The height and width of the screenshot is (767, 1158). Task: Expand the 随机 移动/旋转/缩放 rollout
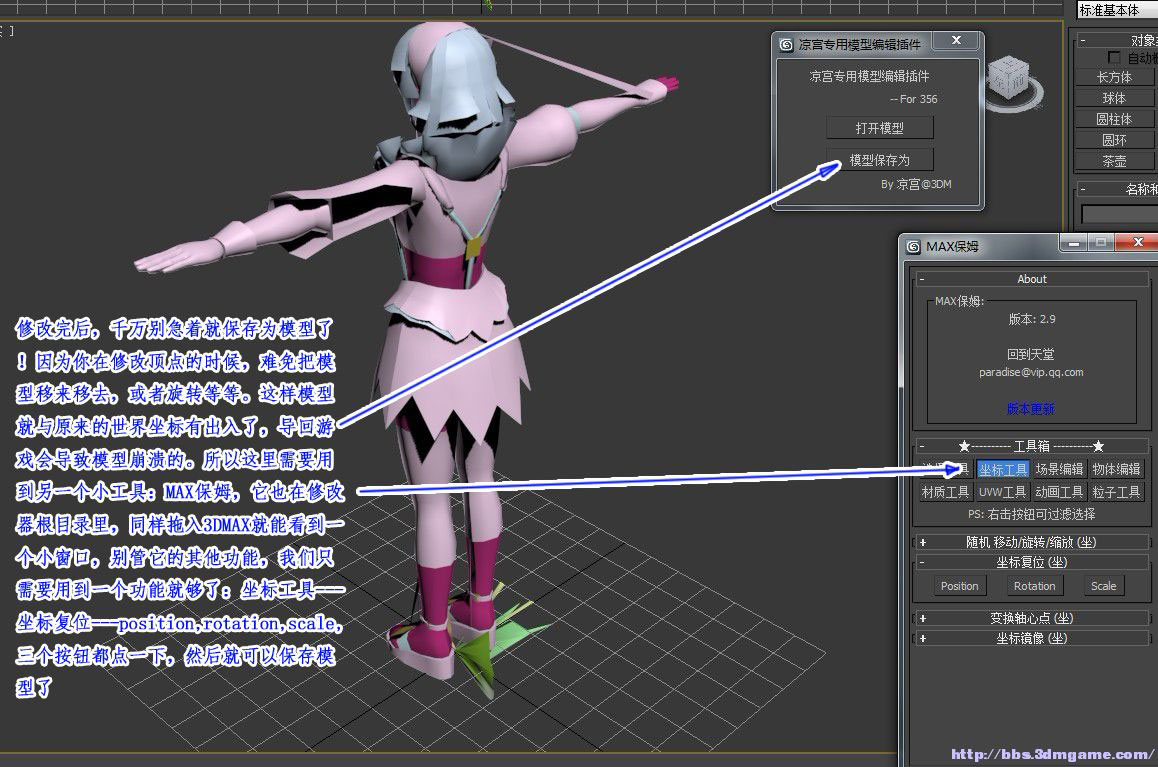[x=922, y=542]
